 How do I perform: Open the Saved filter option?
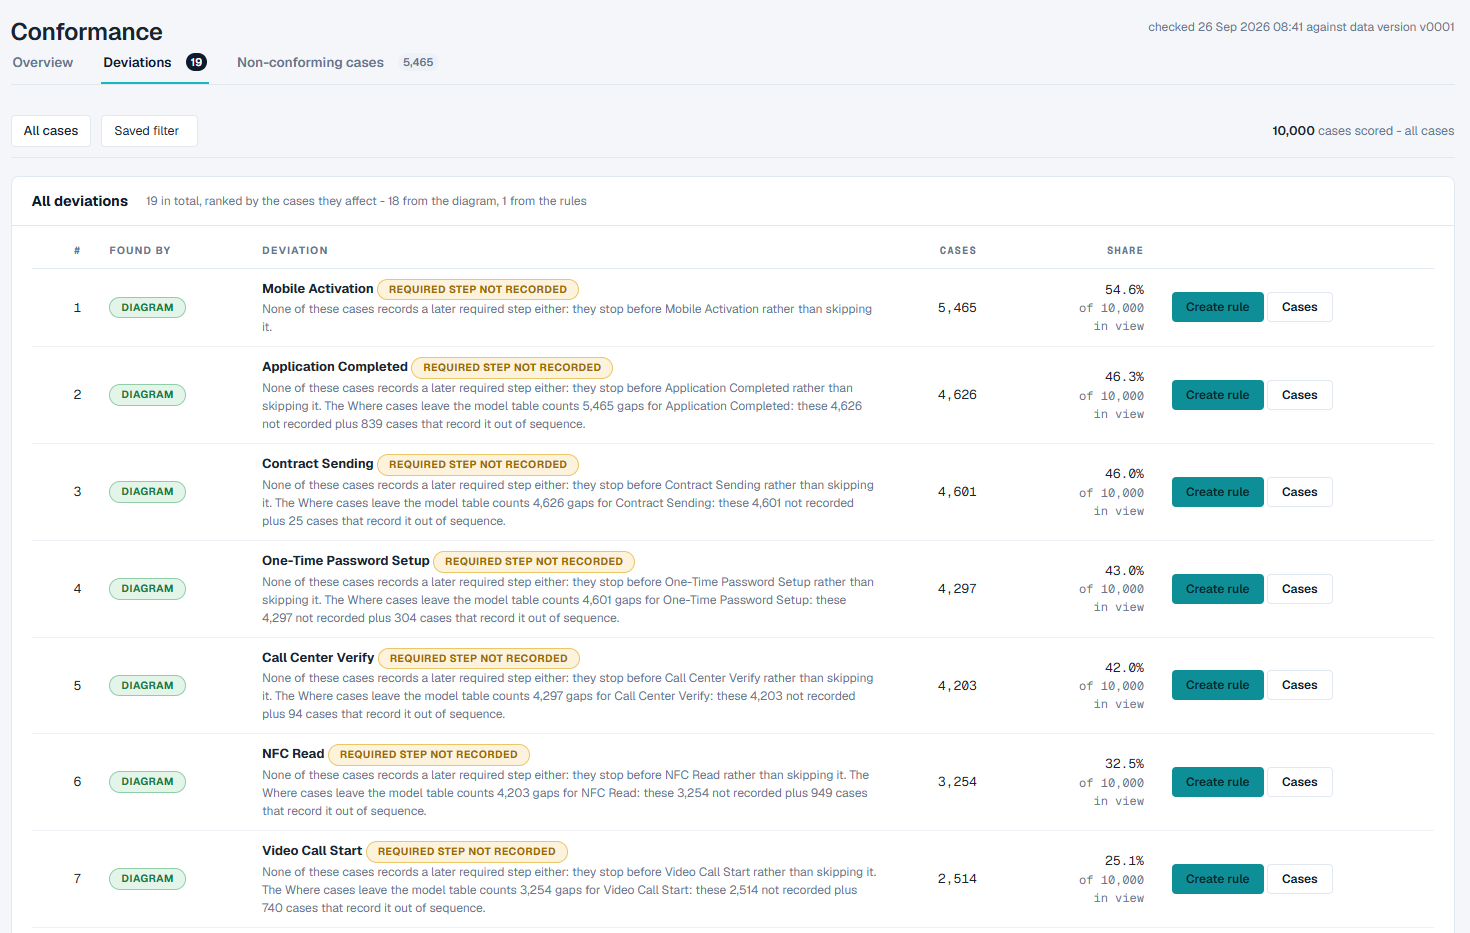tap(147, 131)
